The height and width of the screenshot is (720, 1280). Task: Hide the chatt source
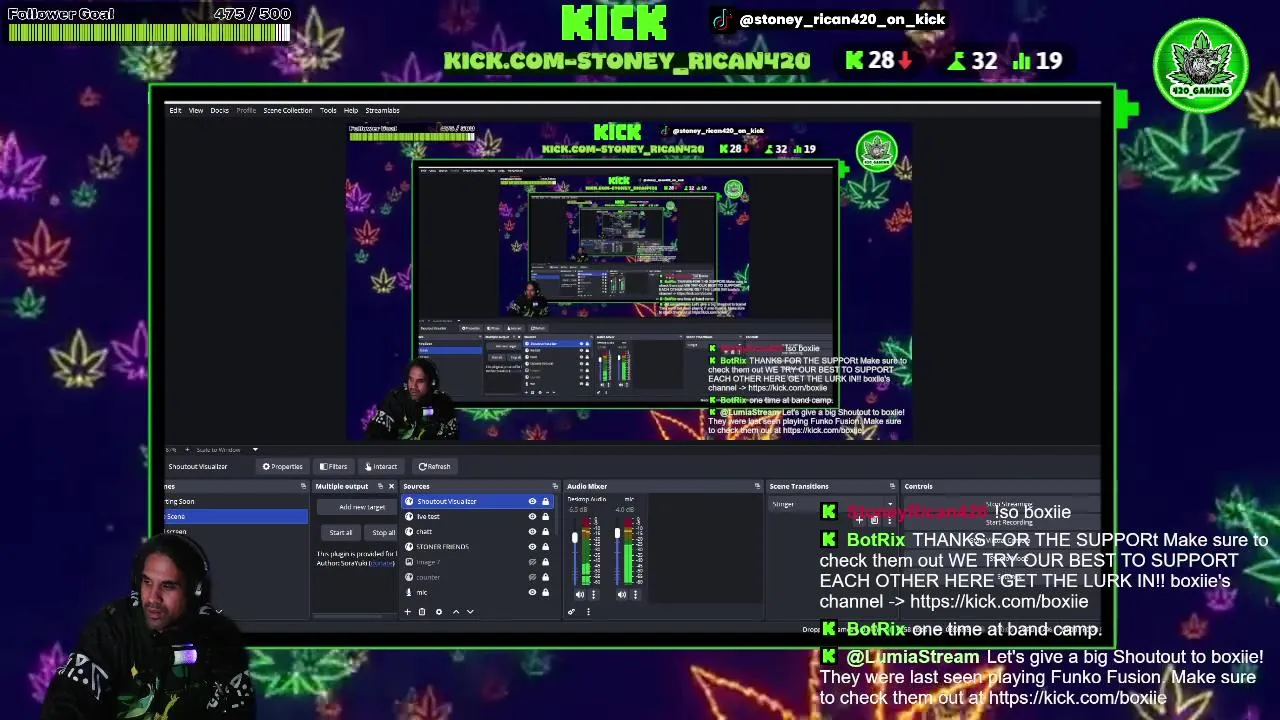532,532
